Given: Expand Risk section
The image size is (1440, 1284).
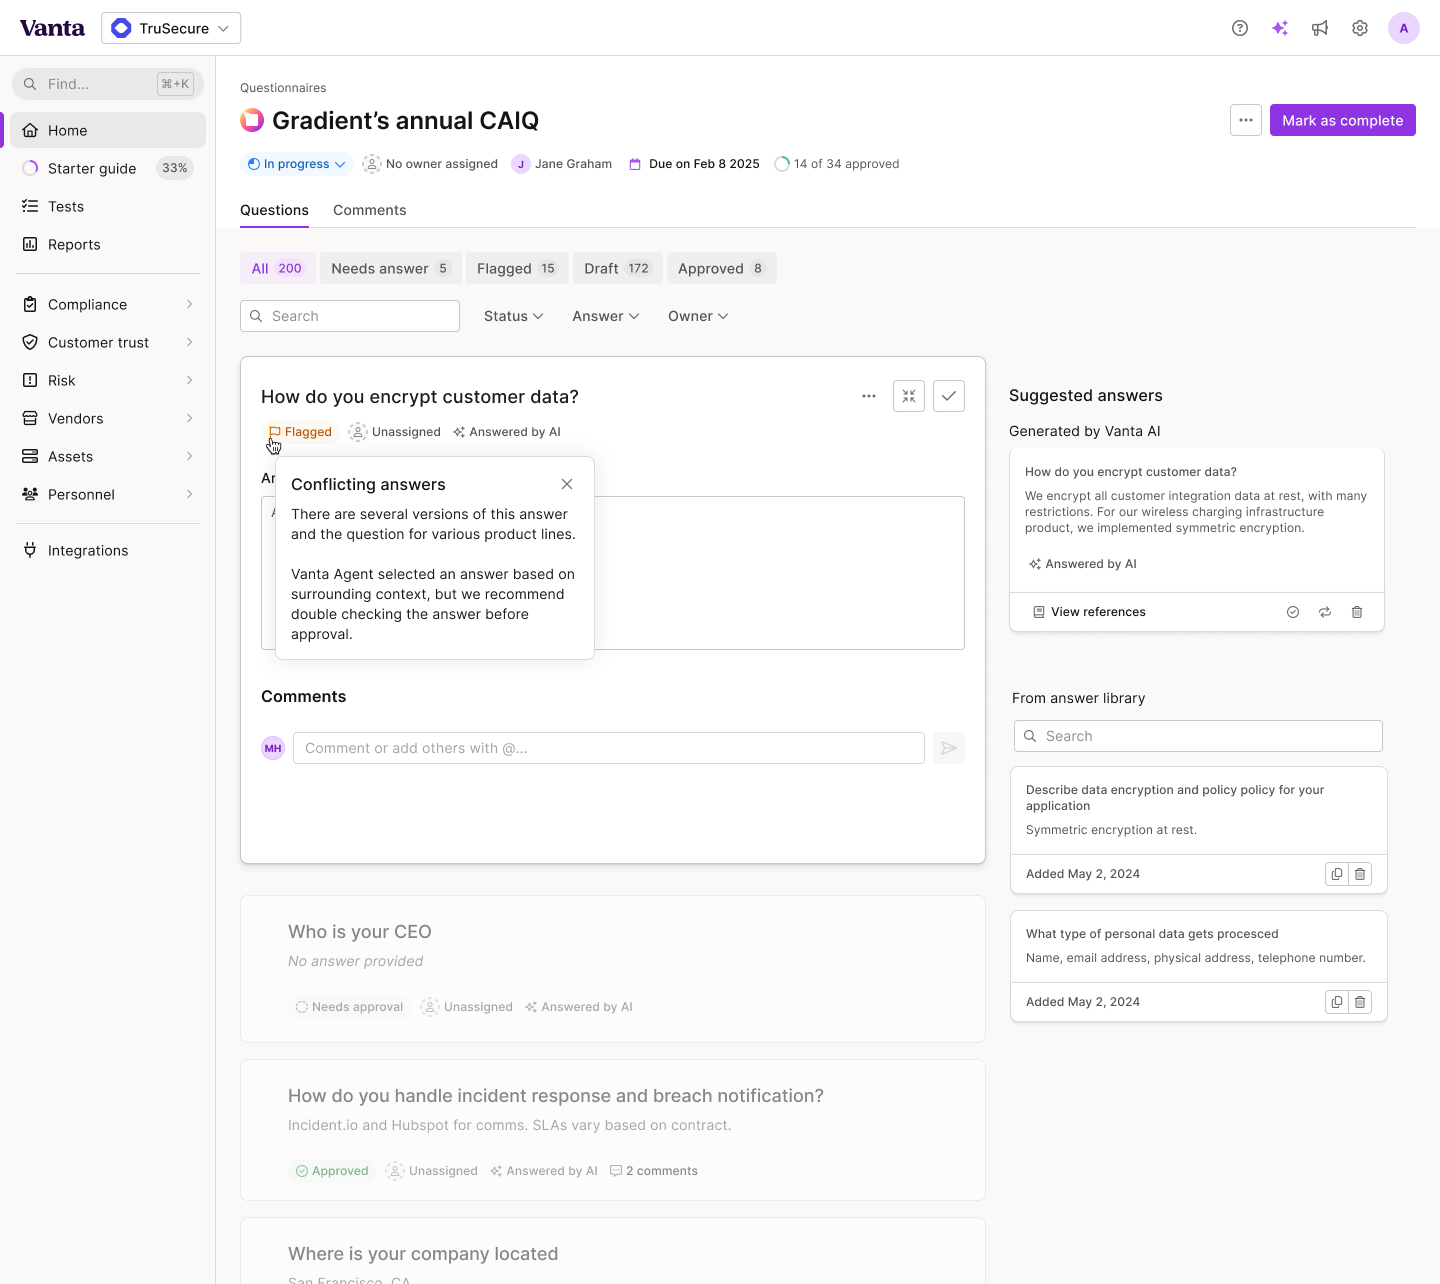Looking at the screenshot, I should (108, 380).
